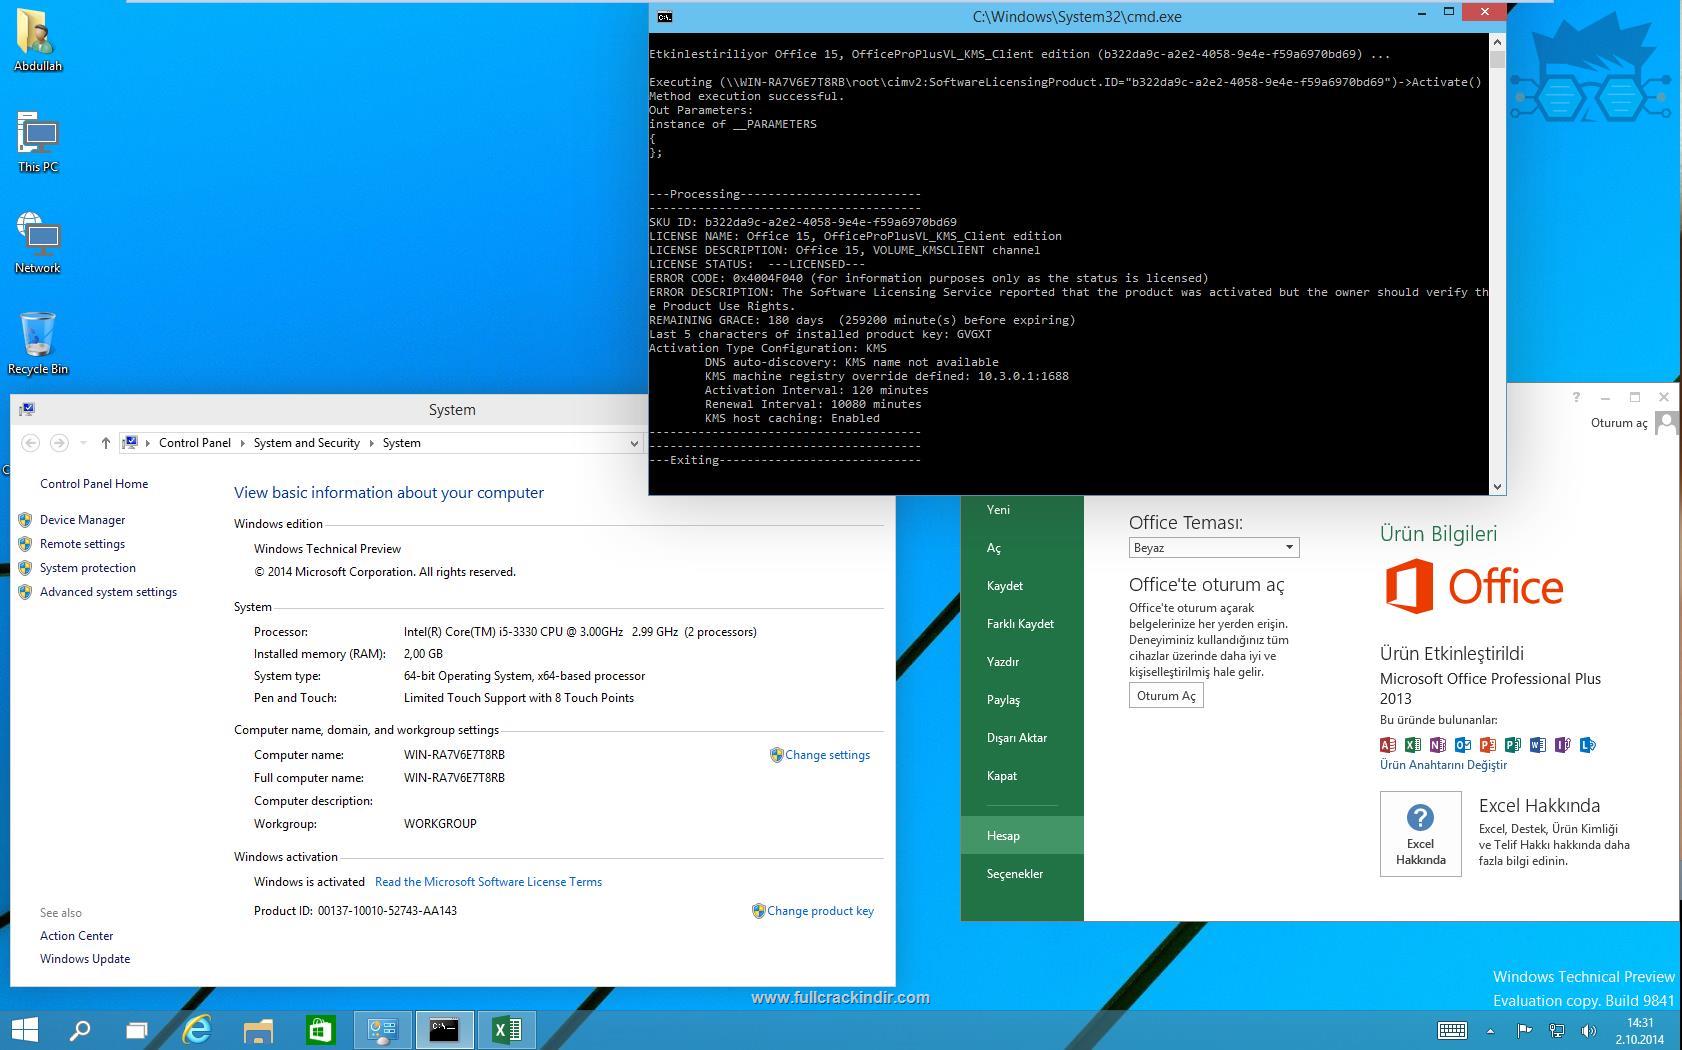Open the Abdullah user folder on desktop
The image size is (1682, 1050).
[x=38, y=41]
